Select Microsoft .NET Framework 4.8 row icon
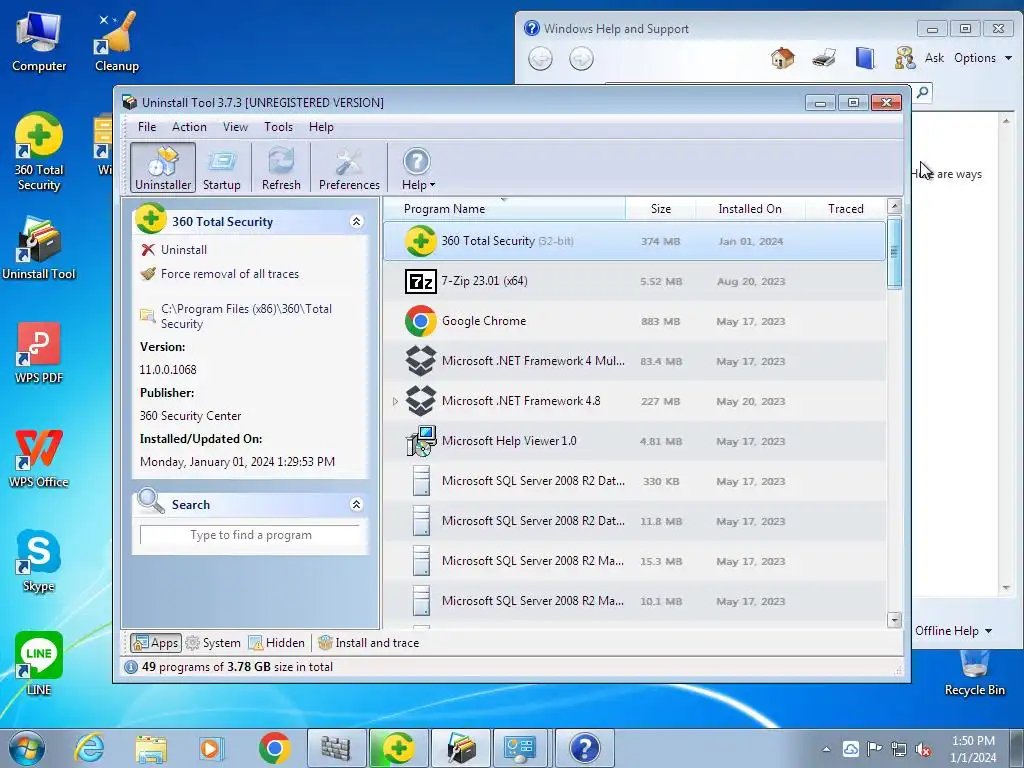The width and height of the screenshot is (1024, 768). click(x=421, y=401)
